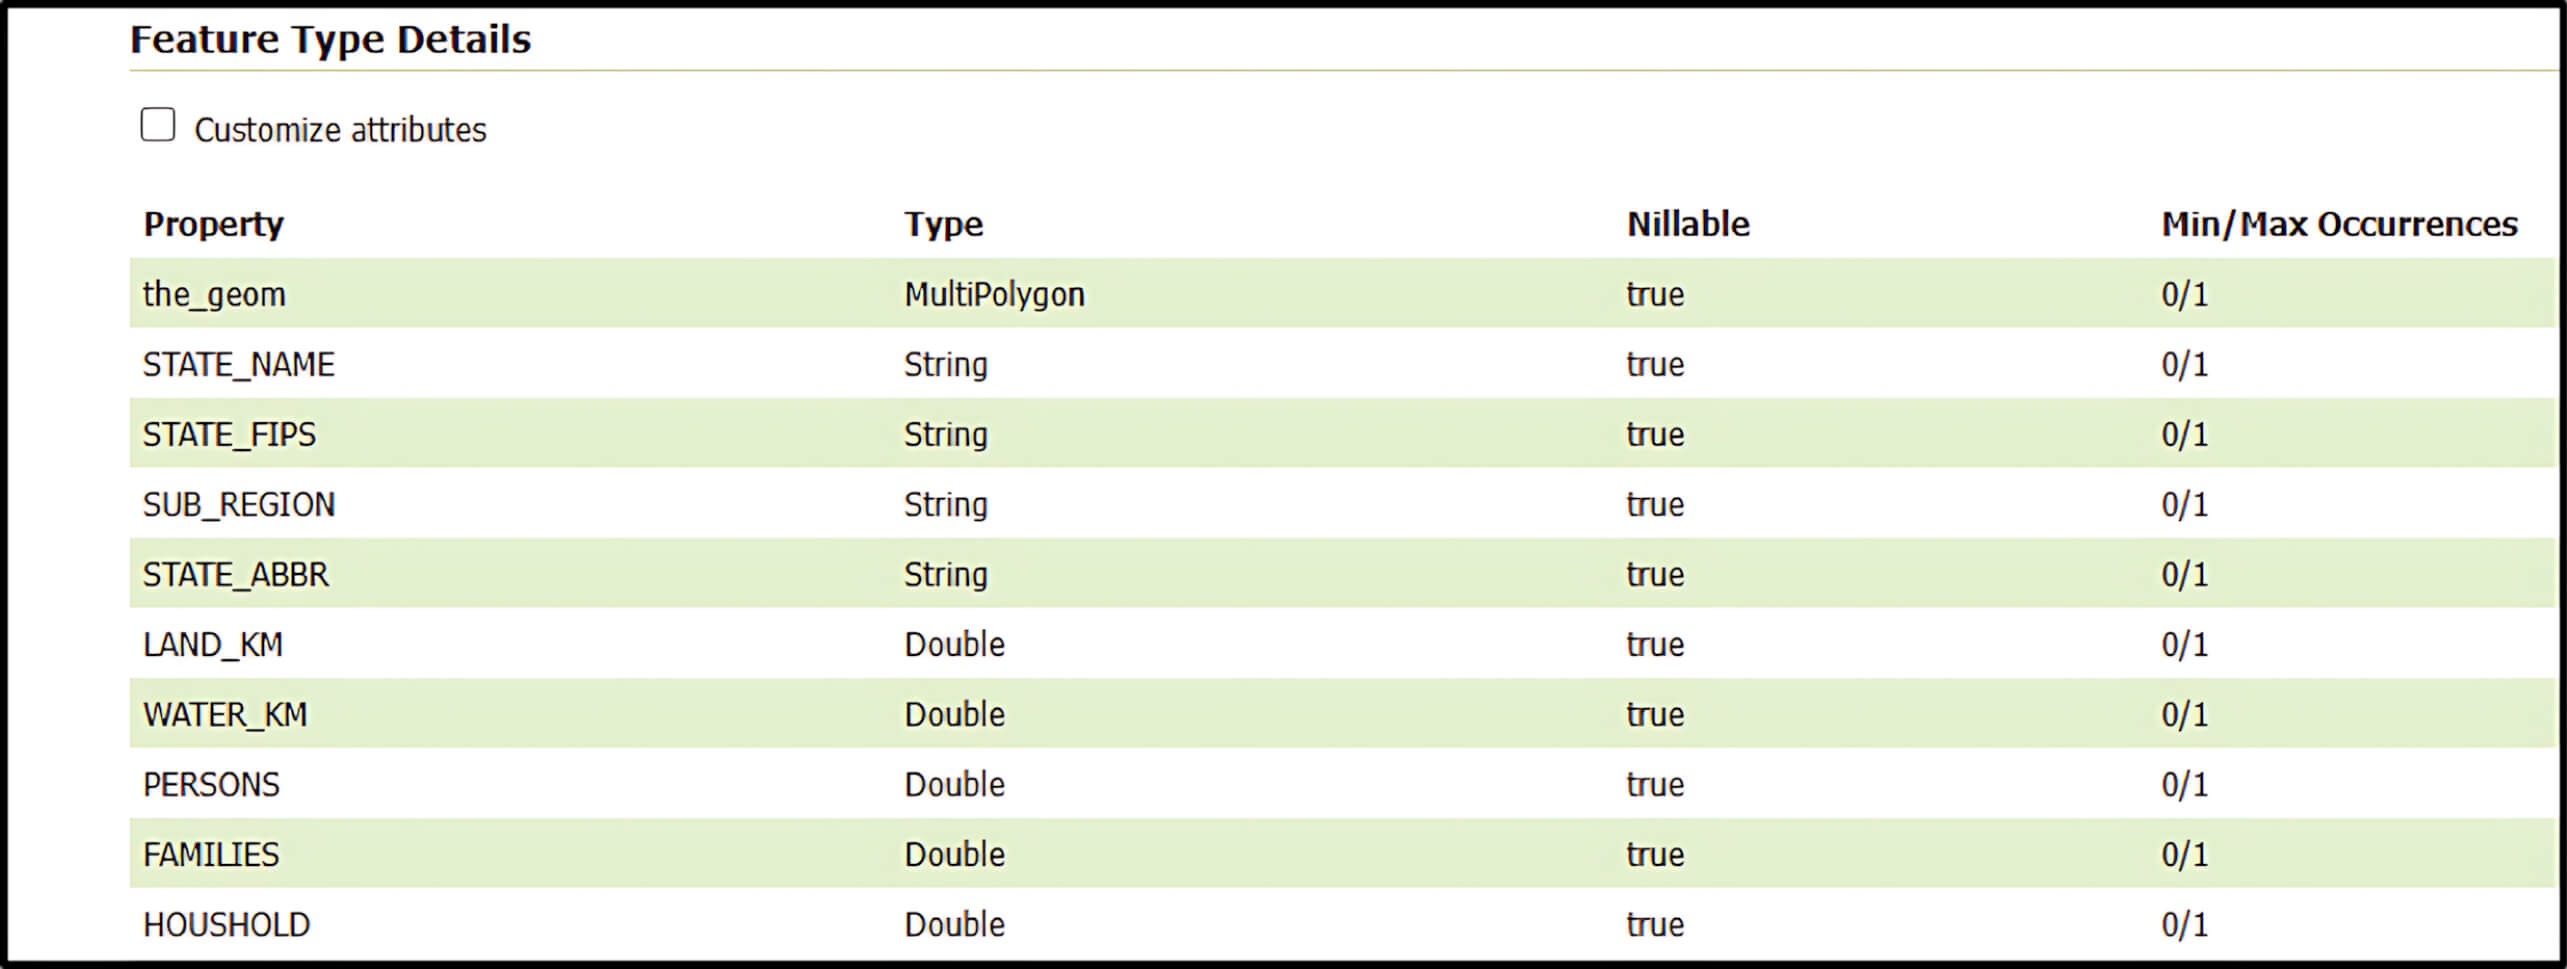
Task: Click the Type column header
Action: tap(943, 224)
